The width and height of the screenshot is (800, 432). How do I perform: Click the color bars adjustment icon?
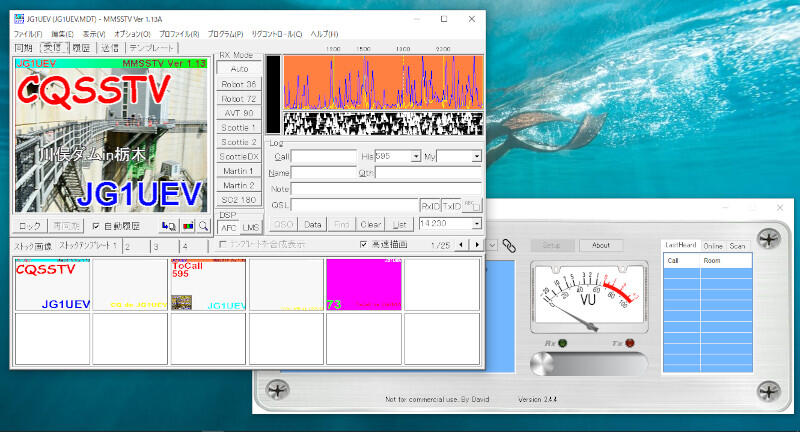click(x=188, y=226)
